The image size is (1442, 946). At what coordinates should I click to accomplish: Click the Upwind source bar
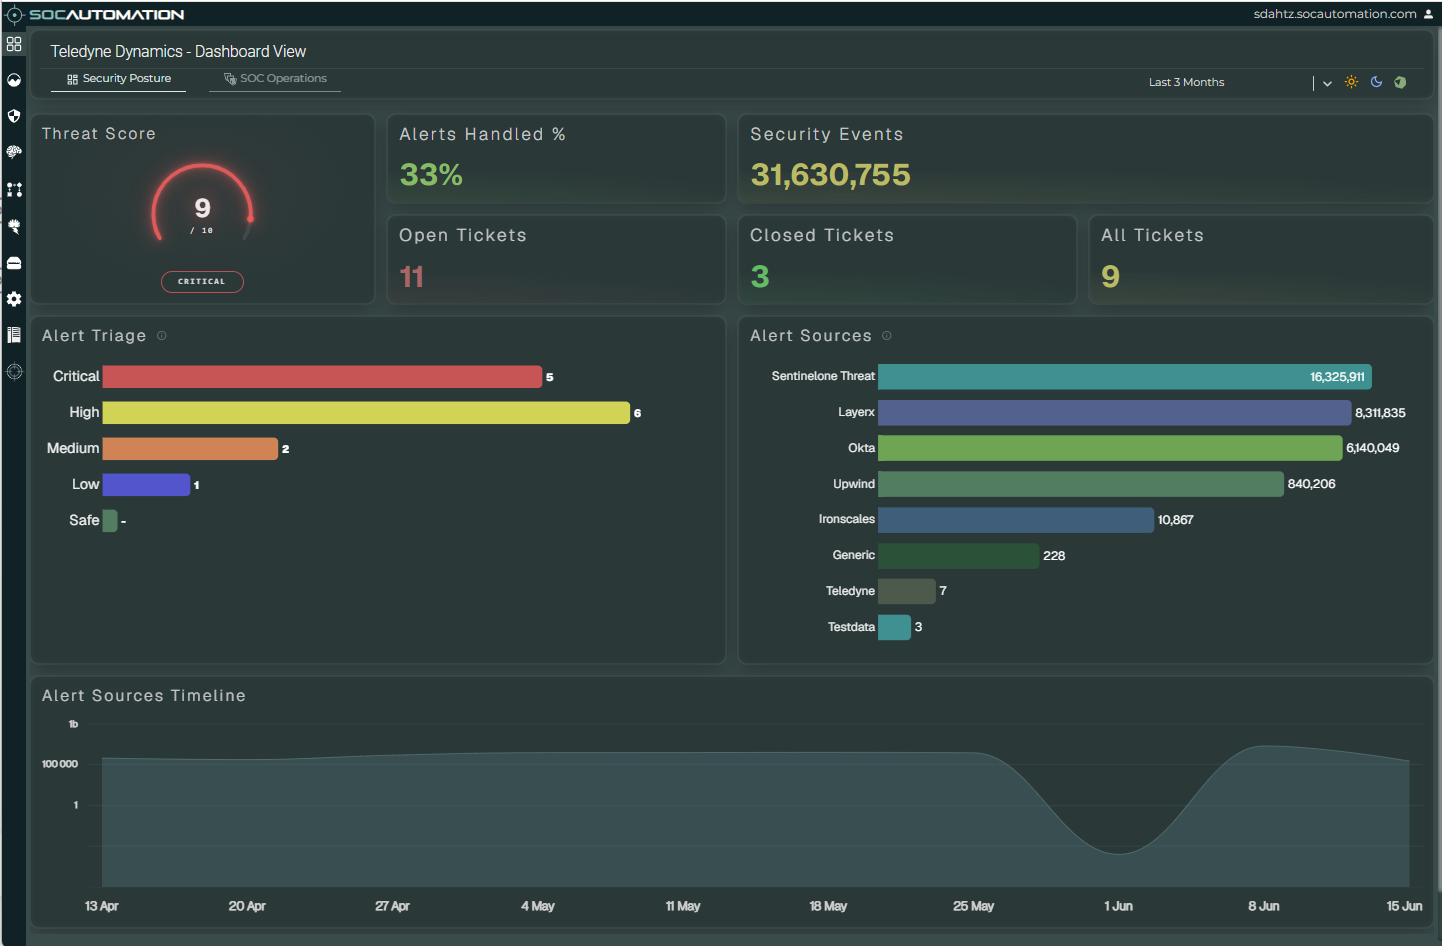[1081, 484]
